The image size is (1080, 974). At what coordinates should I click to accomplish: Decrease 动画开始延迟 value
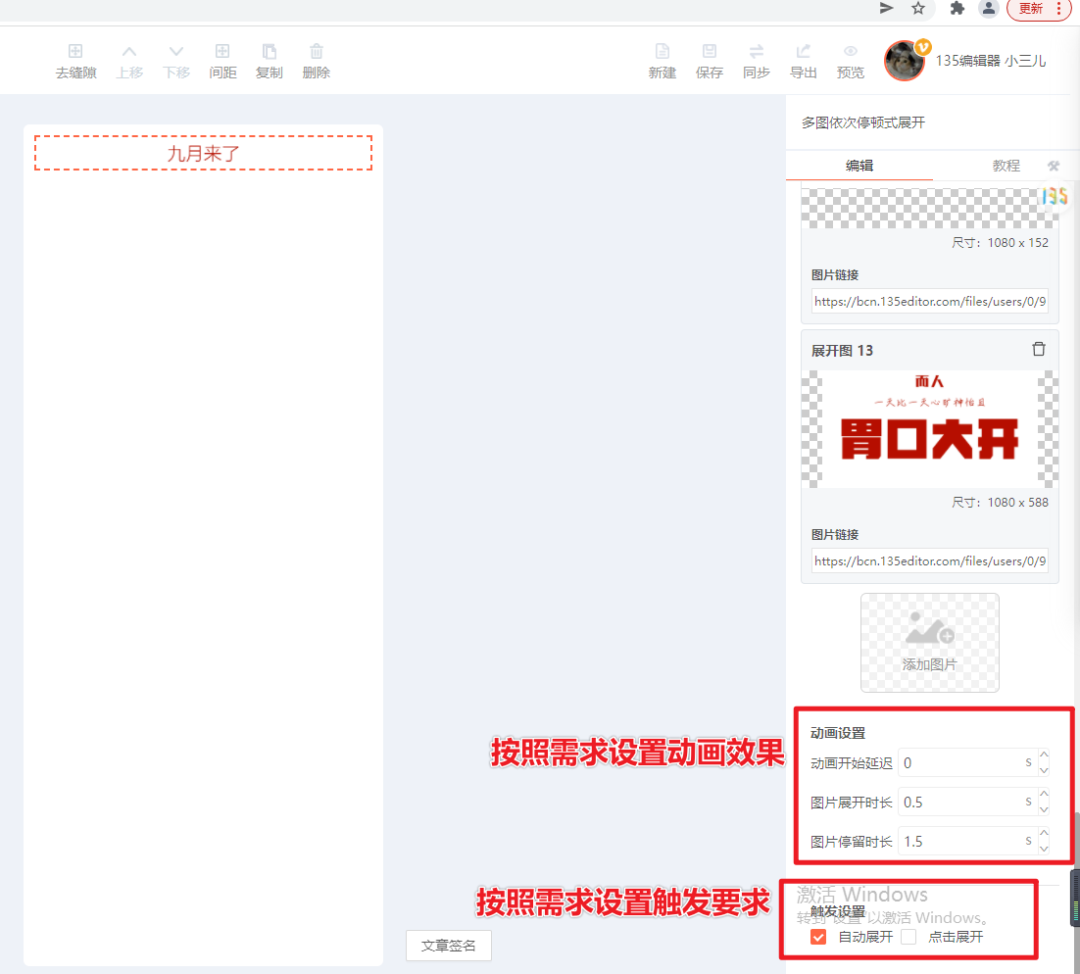click(x=1044, y=770)
